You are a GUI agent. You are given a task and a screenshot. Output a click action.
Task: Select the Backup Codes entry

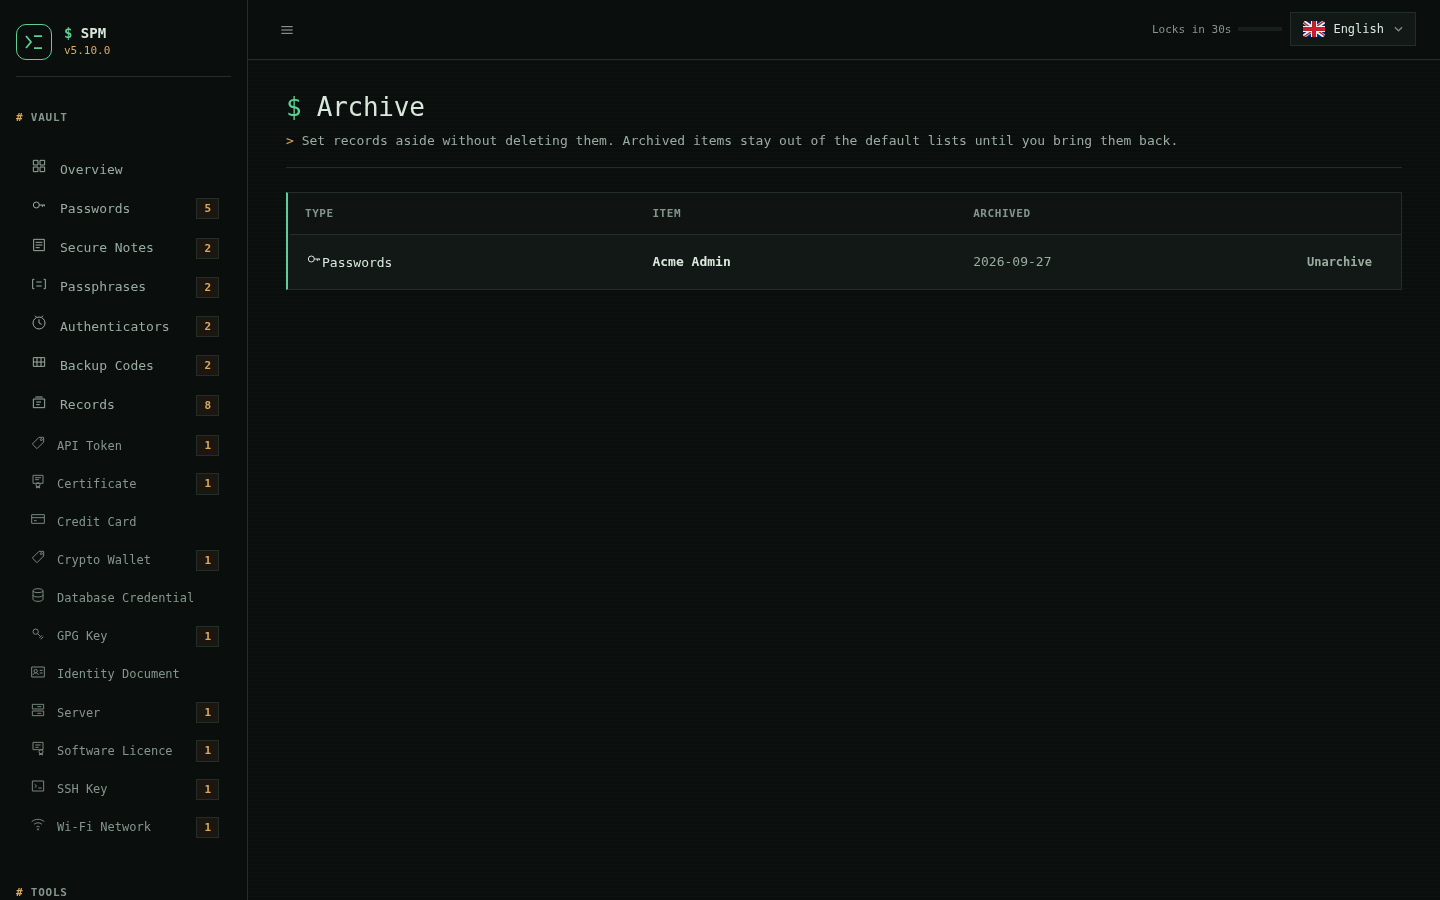[x=124, y=365]
